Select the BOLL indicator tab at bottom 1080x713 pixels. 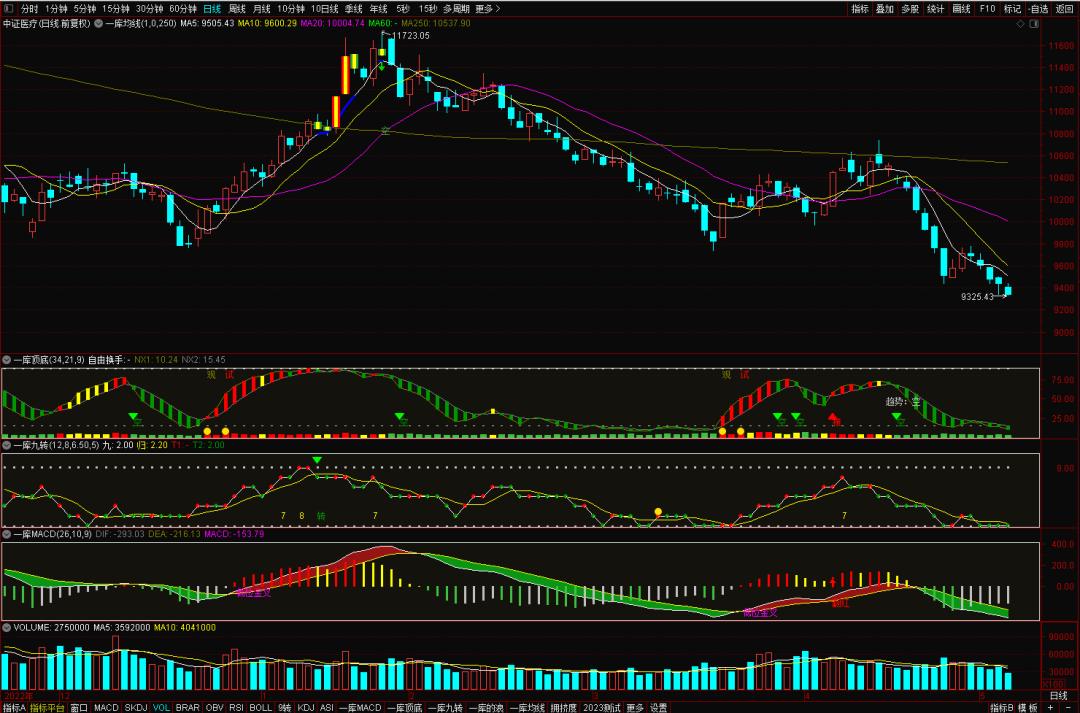260,707
